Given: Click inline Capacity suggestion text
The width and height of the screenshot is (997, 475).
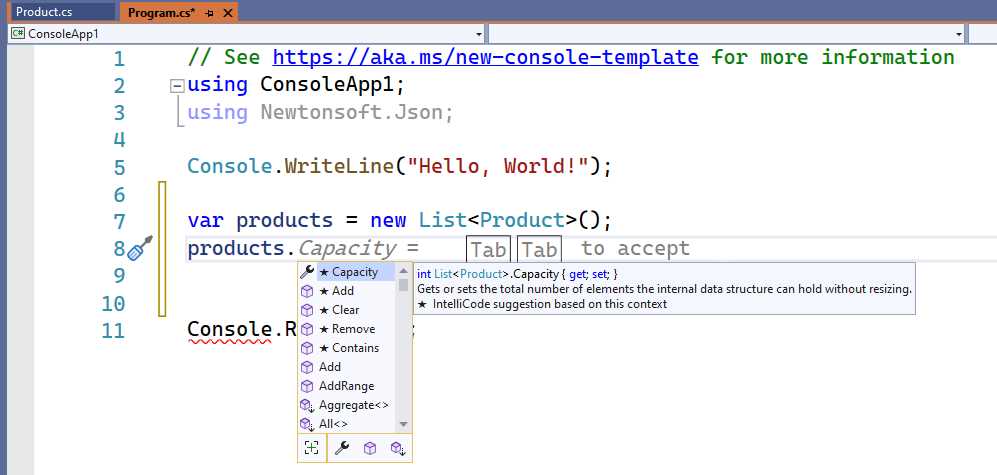Looking at the screenshot, I should tap(347, 248).
